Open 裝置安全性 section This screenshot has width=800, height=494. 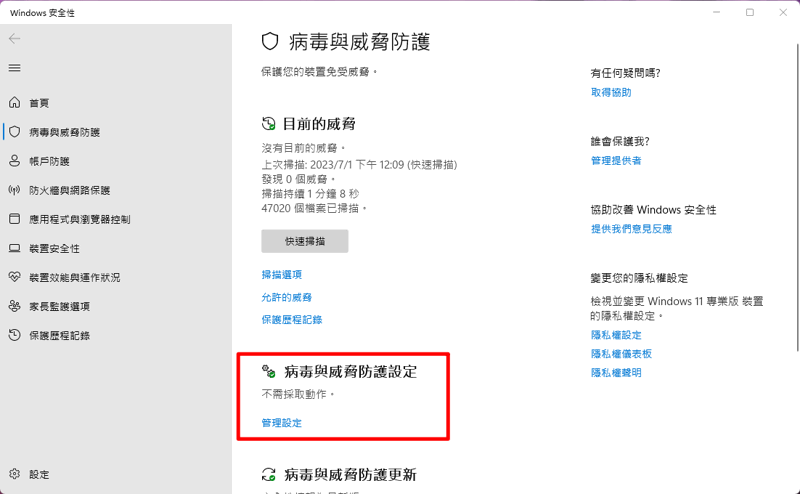point(54,249)
